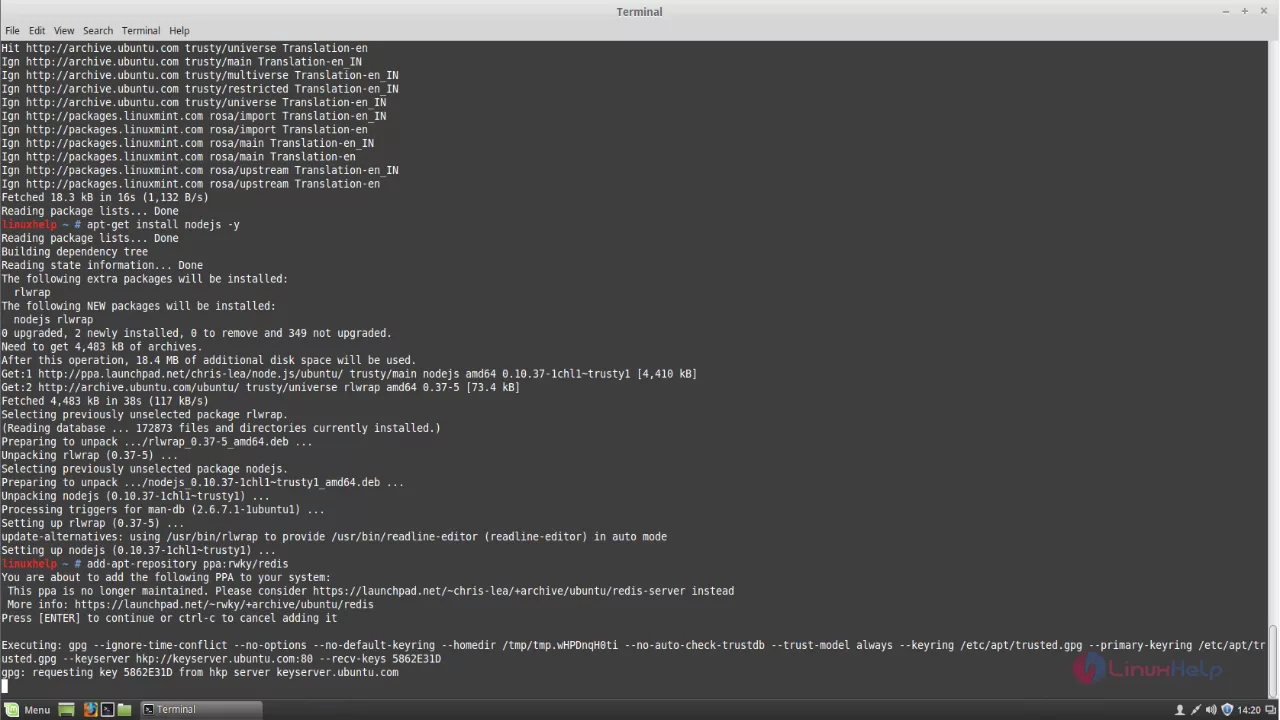Click 'Selecting previously unselected package nodejs.' line
The height and width of the screenshot is (720, 1280).
point(144,469)
